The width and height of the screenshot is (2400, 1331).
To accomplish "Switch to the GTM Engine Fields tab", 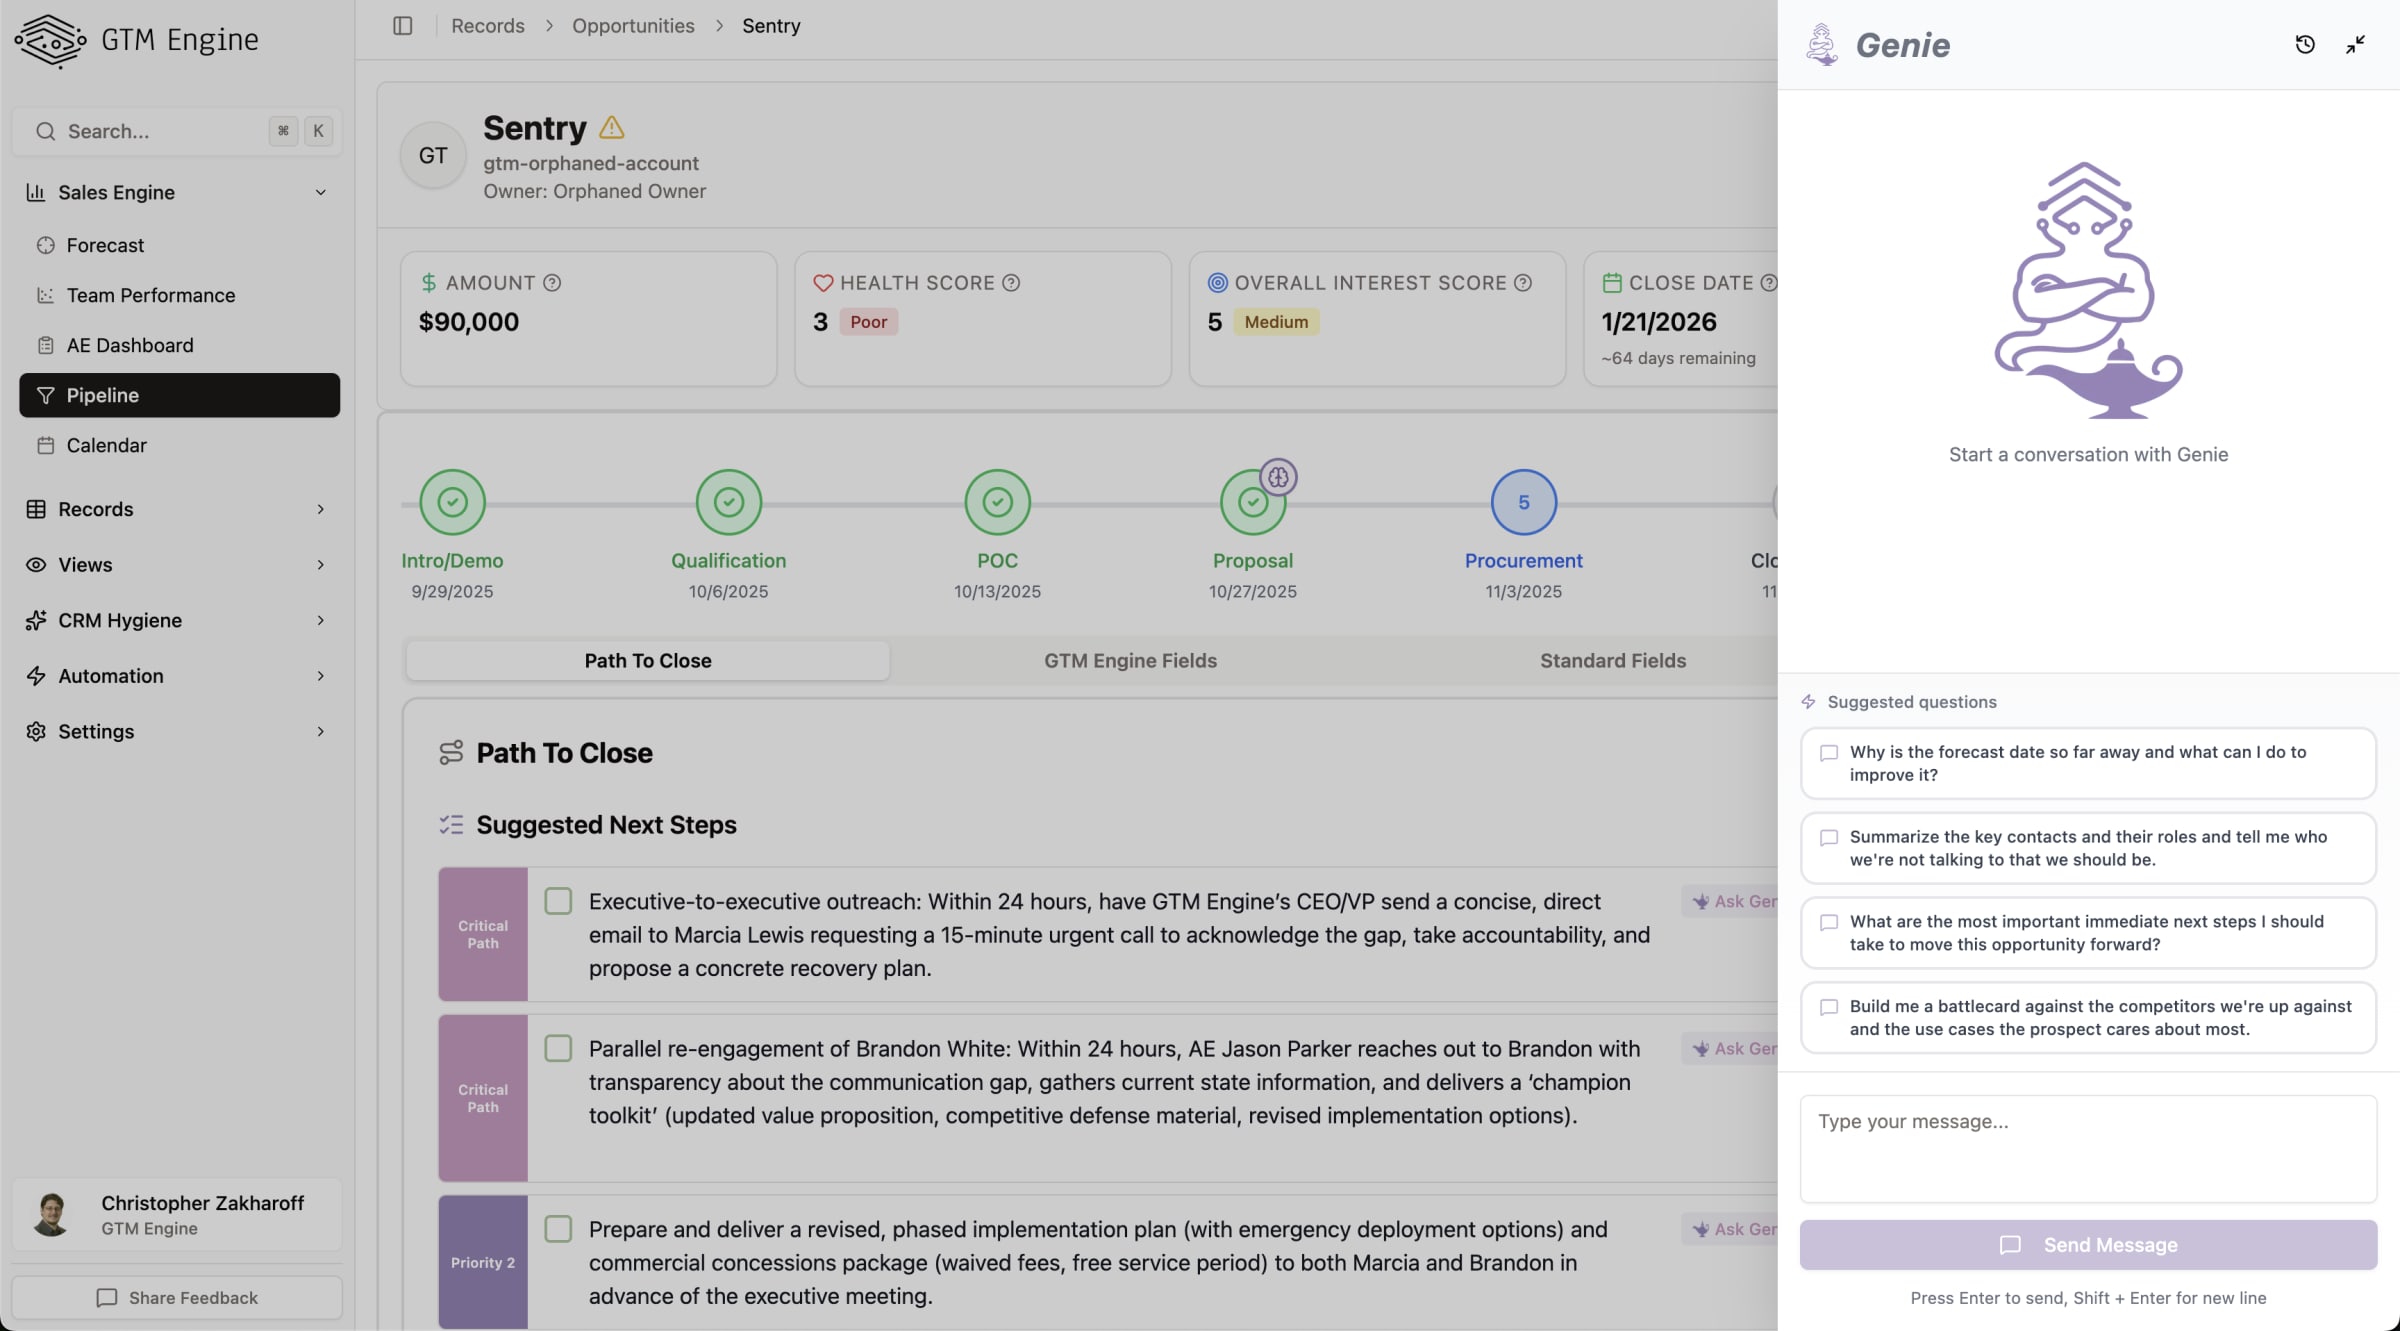I will click(x=1130, y=661).
